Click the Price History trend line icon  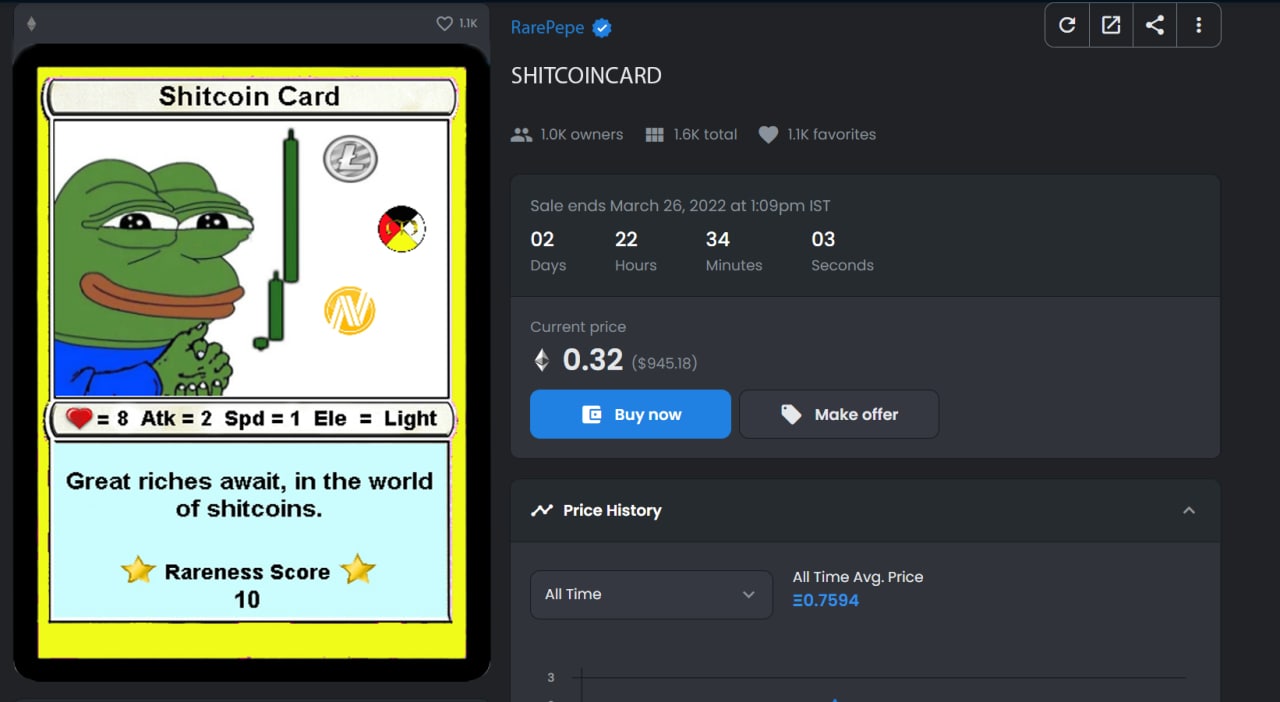(x=542, y=510)
